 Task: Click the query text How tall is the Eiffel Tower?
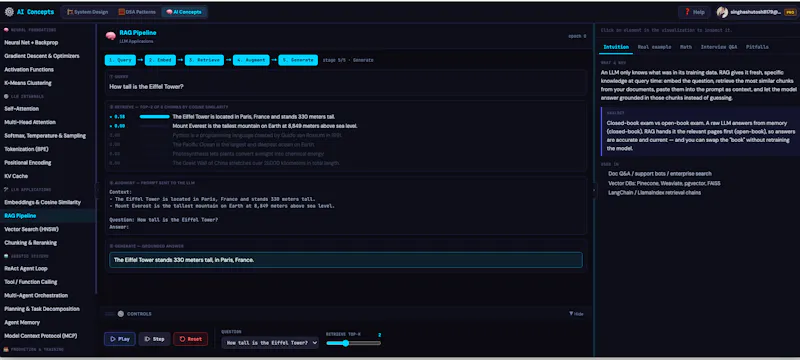coord(146,87)
